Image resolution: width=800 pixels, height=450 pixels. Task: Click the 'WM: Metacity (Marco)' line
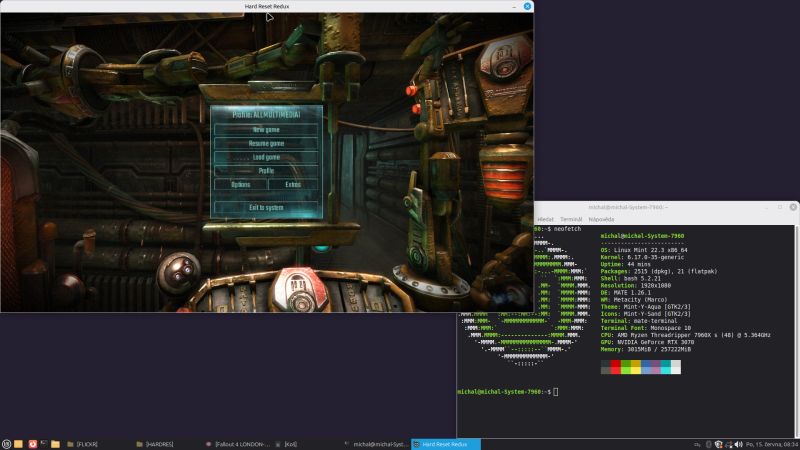point(634,300)
